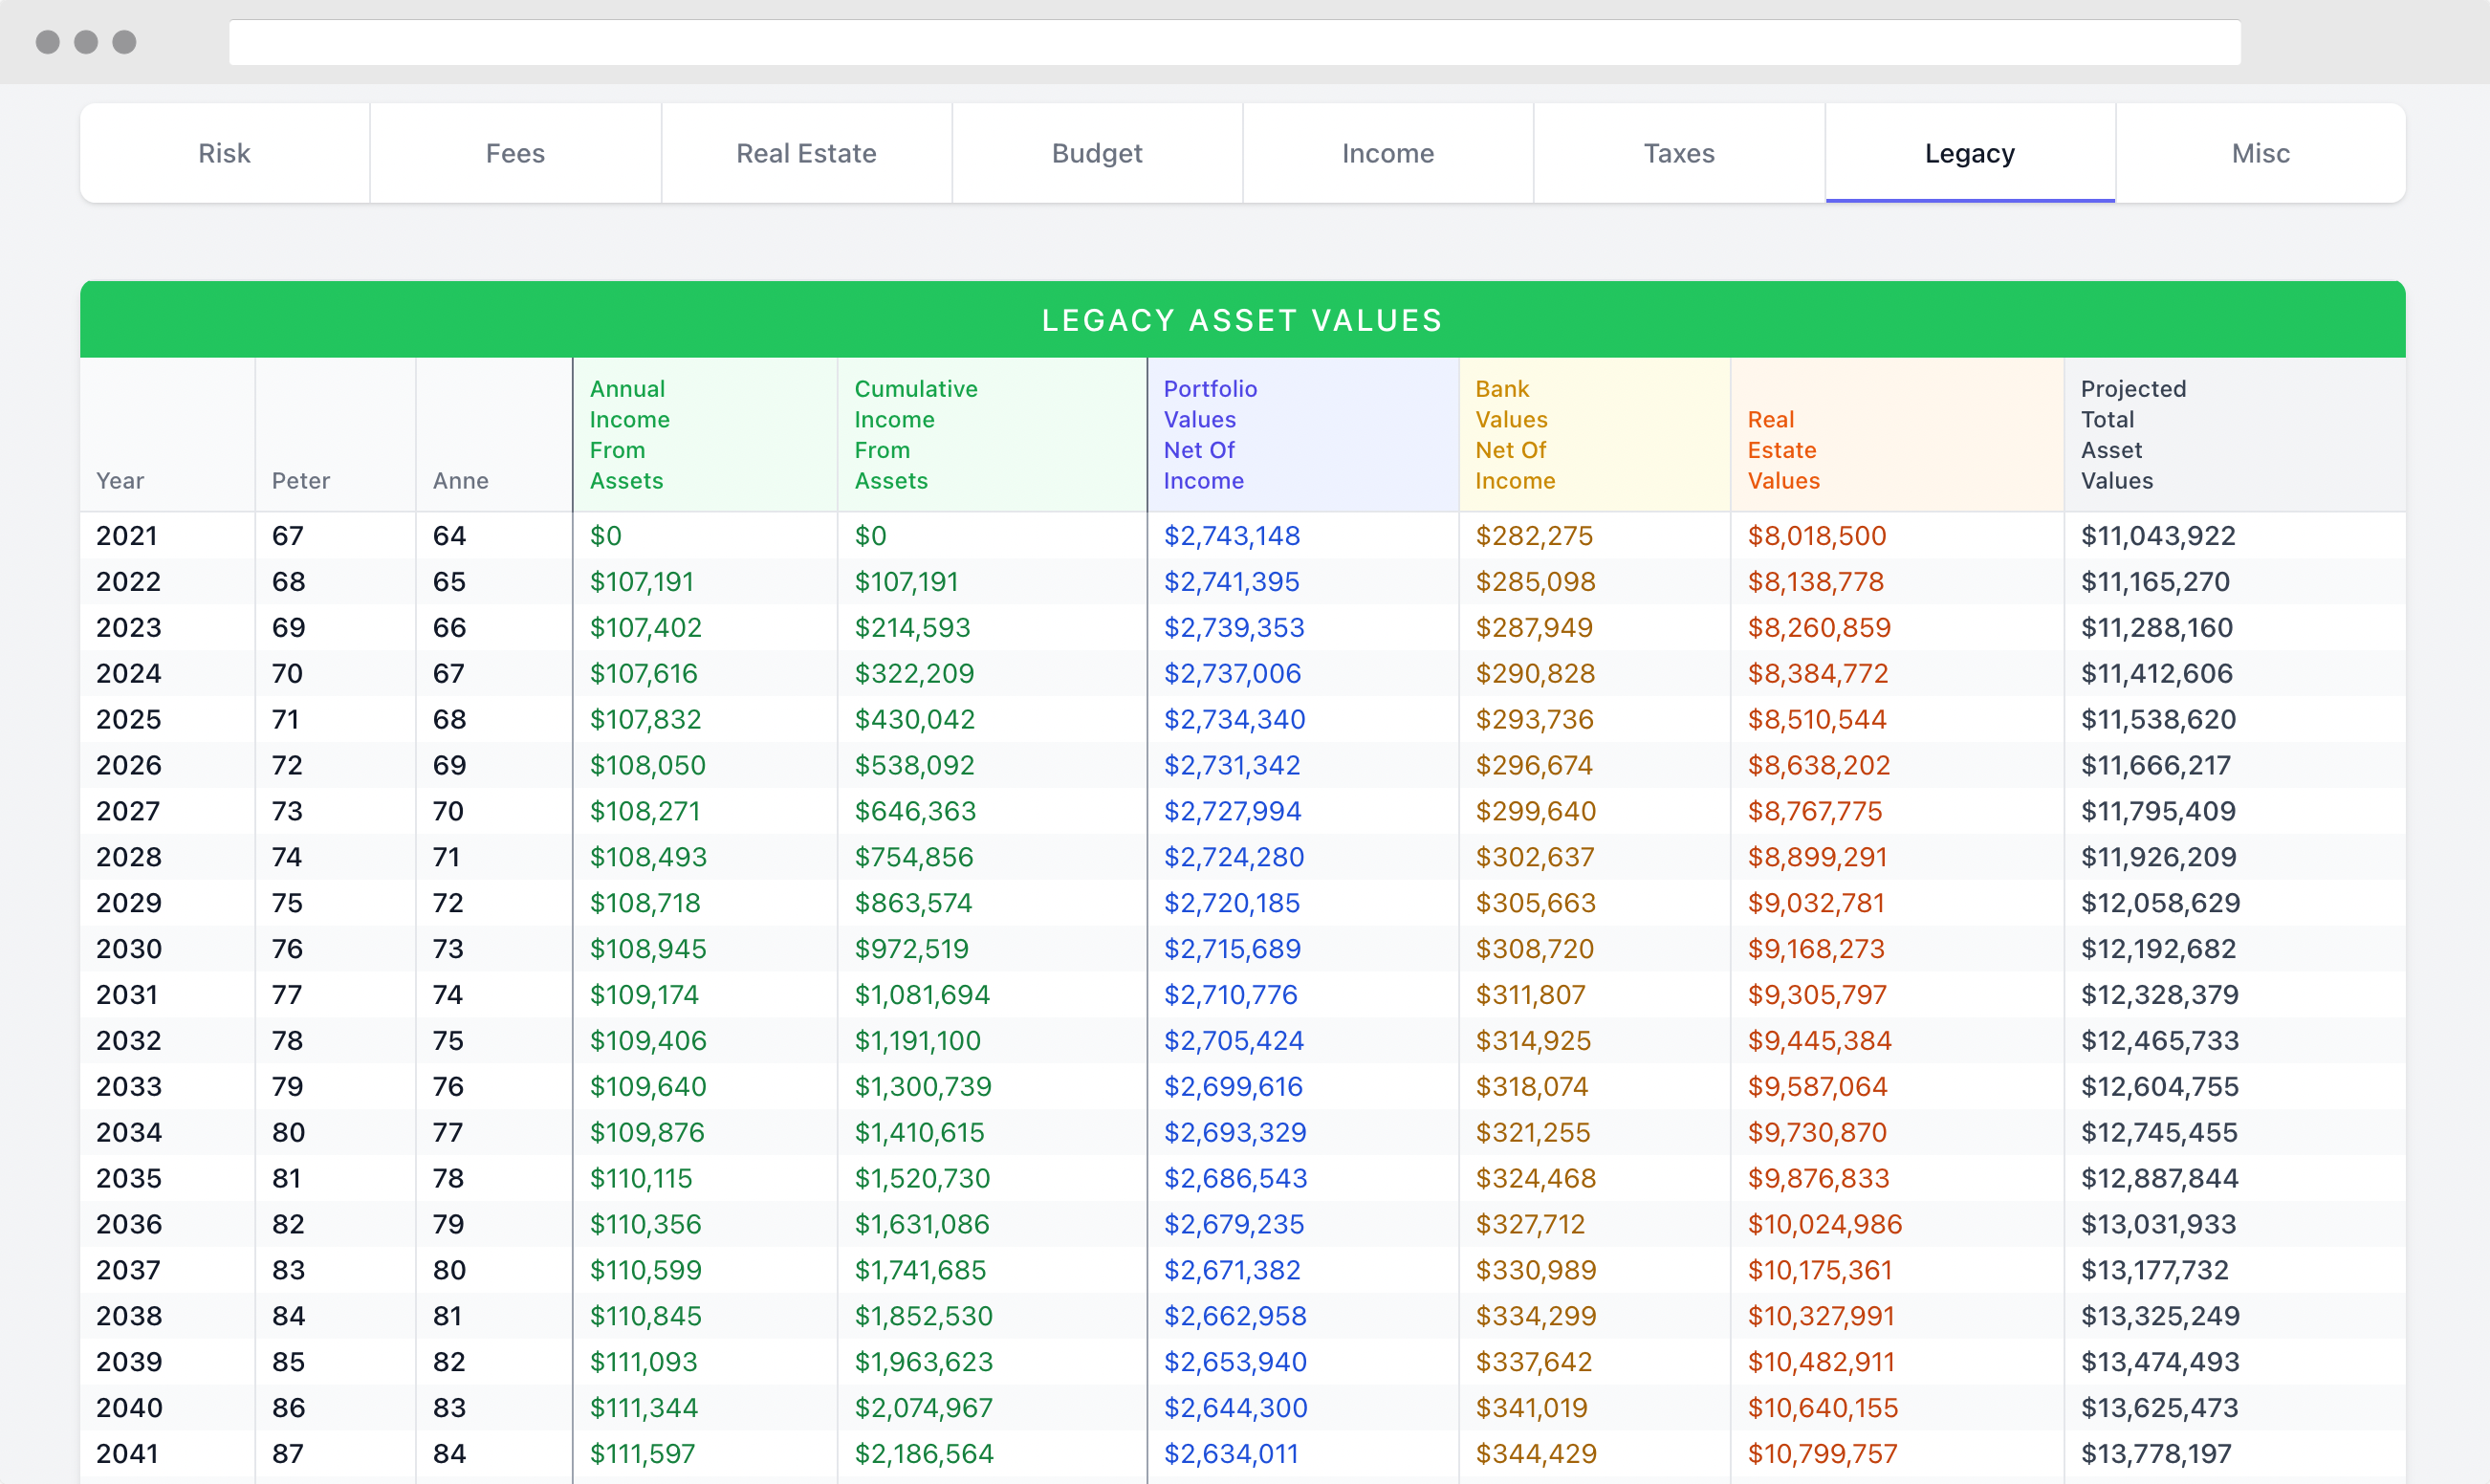Viewport: 2490px width, 1484px height.
Task: Select the 2030 year row cell
Action: click(129, 948)
